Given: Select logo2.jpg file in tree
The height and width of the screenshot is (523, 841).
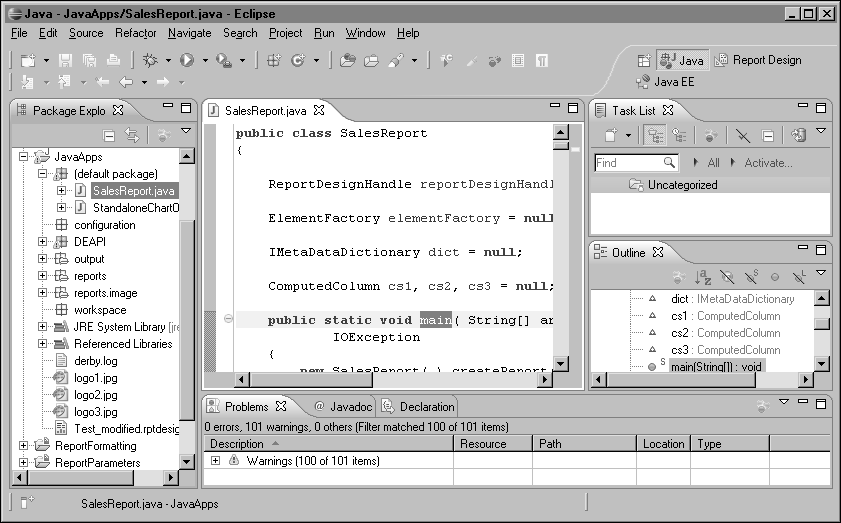Looking at the screenshot, I should [x=95, y=395].
